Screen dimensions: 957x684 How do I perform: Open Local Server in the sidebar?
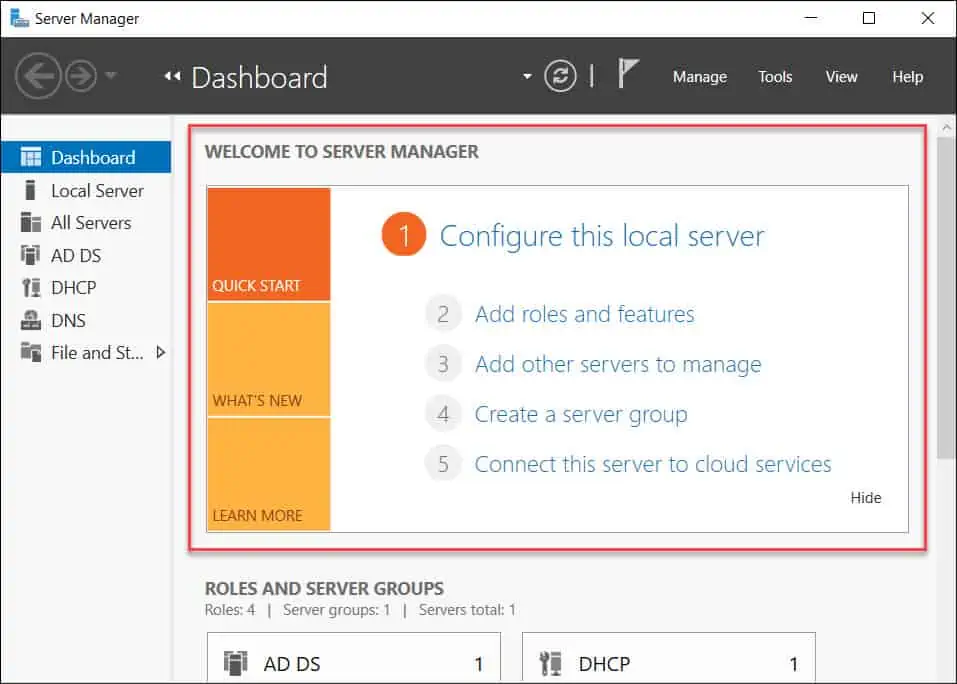tap(86, 190)
